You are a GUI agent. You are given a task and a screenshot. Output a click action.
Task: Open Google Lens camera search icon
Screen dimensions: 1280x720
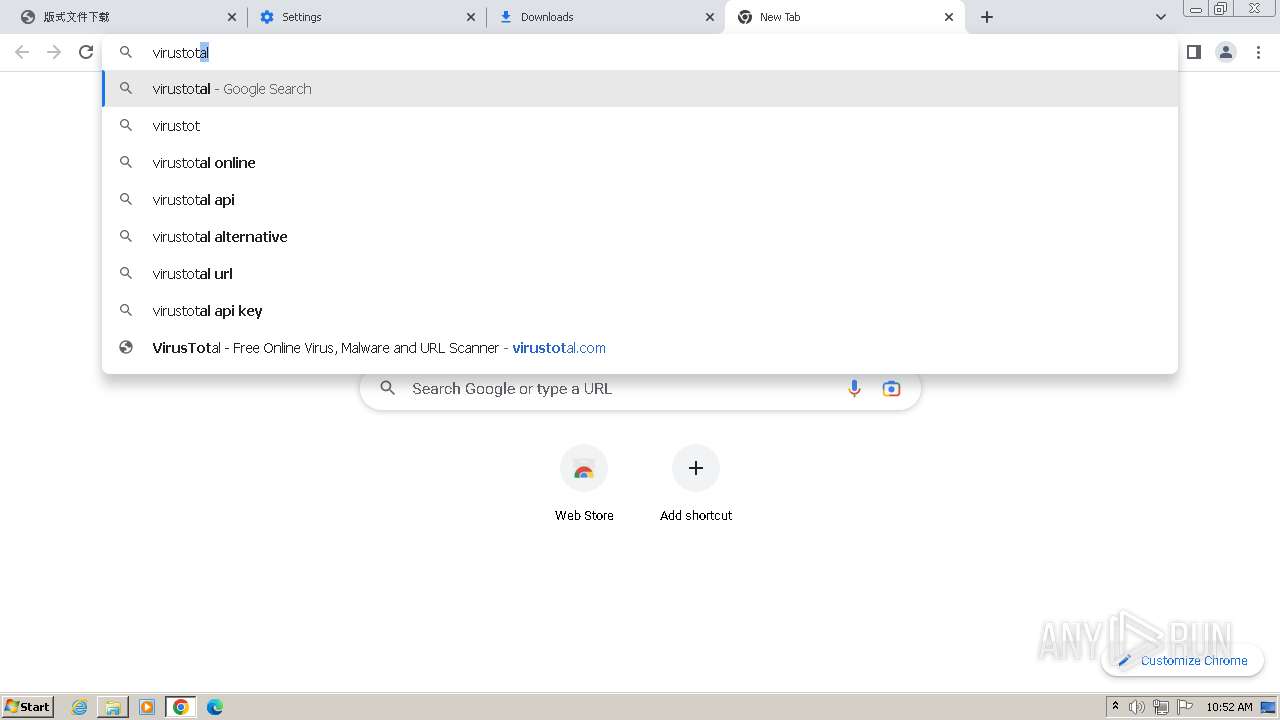[x=891, y=389]
